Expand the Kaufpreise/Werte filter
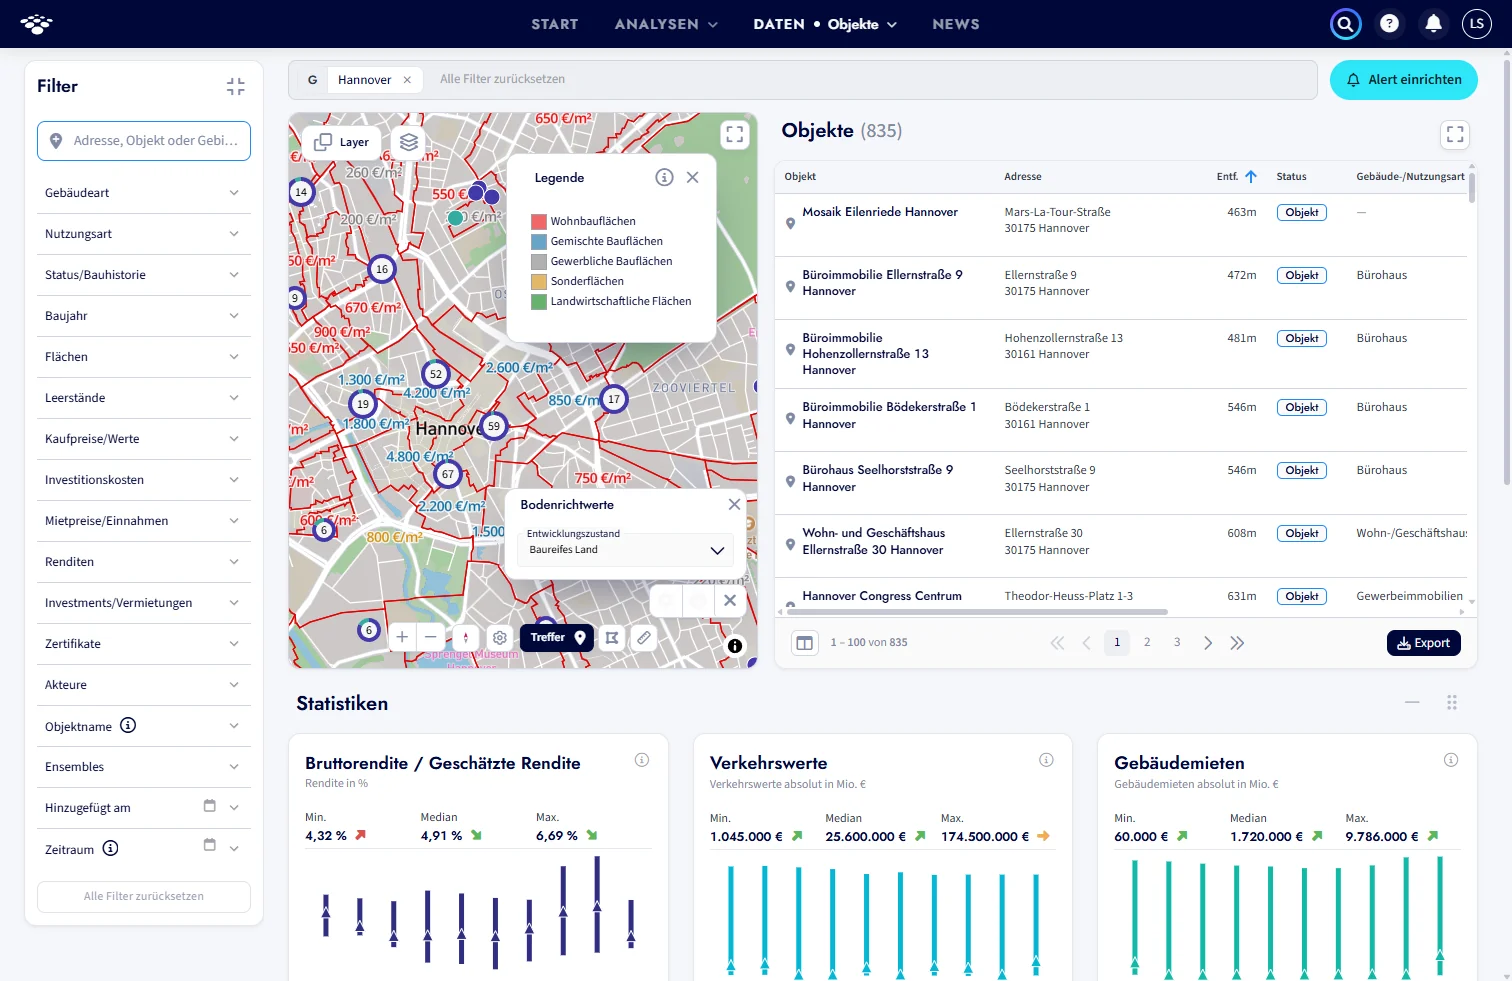Image resolution: width=1512 pixels, height=981 pixels. coord(144,439)
